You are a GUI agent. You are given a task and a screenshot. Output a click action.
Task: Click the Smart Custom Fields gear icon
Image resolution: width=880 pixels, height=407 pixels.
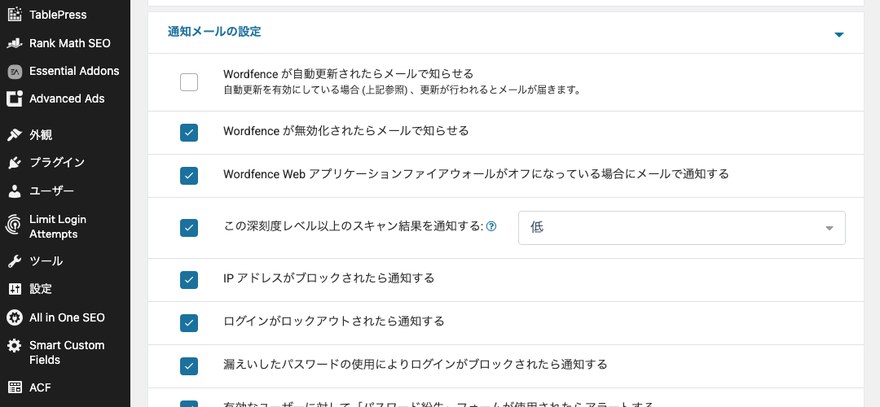(15, 345)
